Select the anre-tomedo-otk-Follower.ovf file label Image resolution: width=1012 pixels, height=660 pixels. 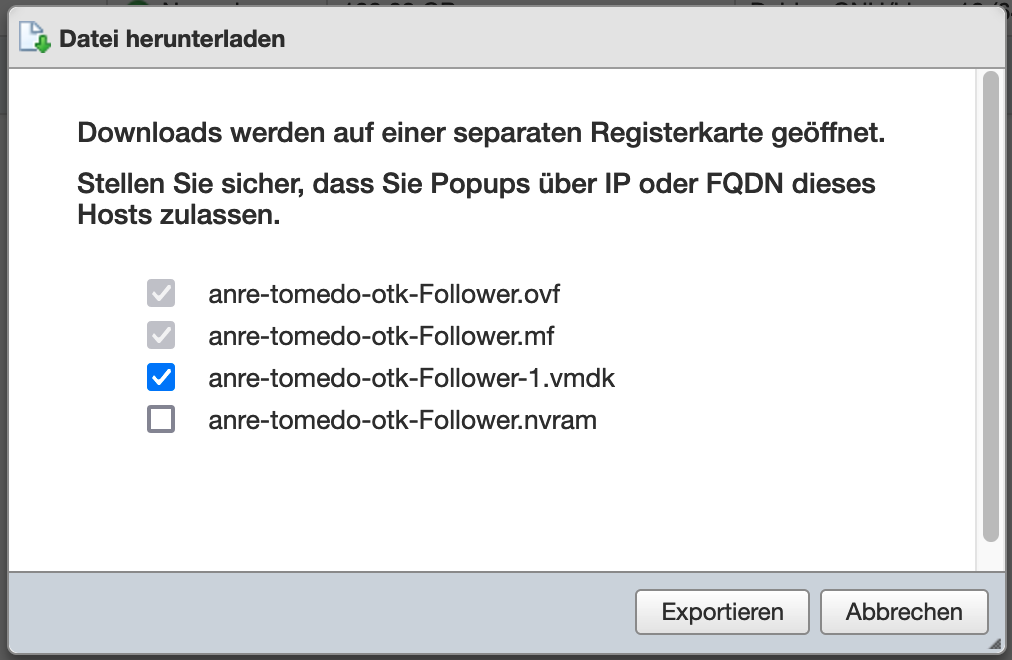coord(384,294)
